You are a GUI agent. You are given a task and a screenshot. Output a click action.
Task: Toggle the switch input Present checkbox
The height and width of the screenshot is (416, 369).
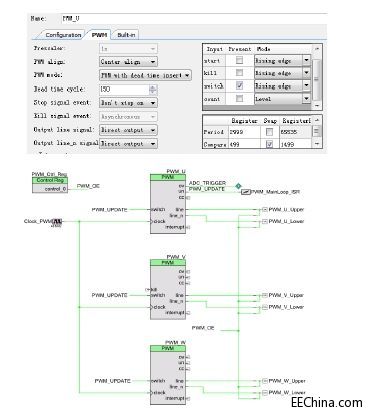(239, 86)
